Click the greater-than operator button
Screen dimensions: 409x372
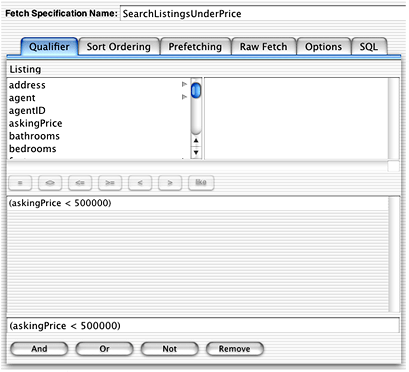(170, 183)
